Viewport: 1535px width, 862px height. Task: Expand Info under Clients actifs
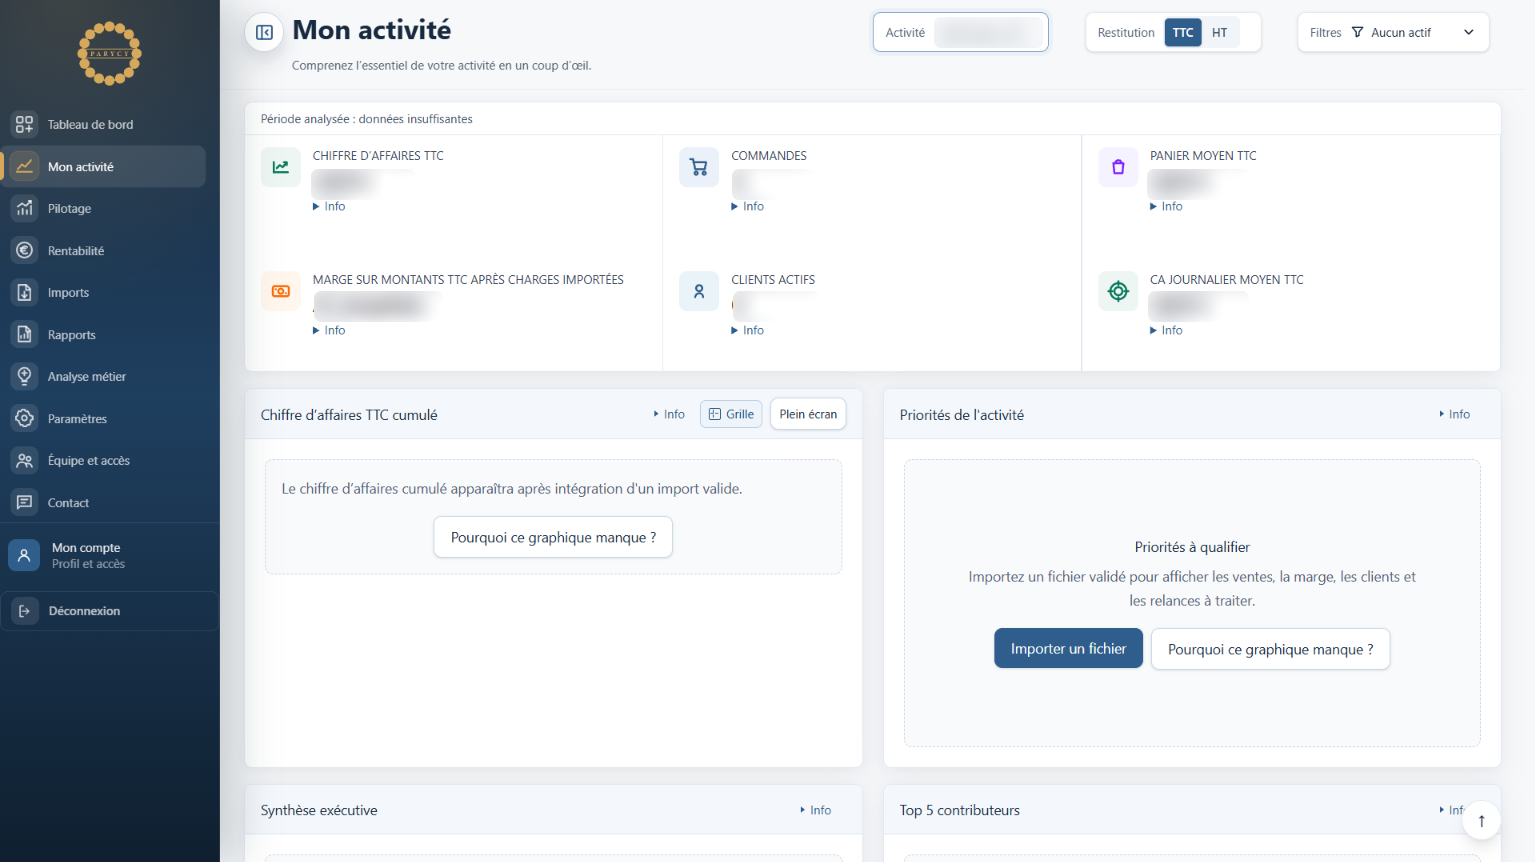[x=748, y=330]
